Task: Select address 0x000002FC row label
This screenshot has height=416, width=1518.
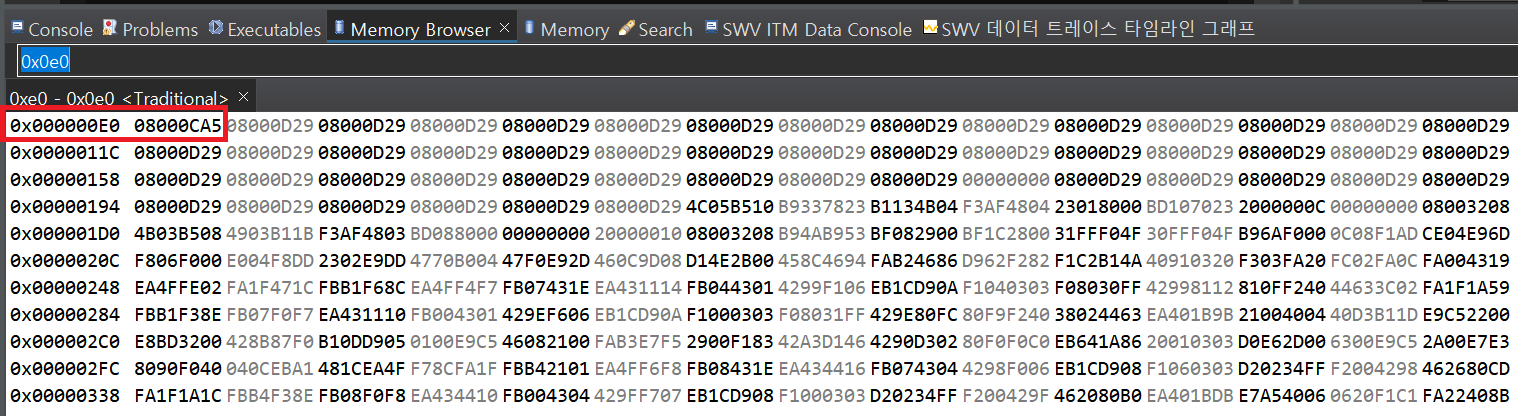Action: 65,369
